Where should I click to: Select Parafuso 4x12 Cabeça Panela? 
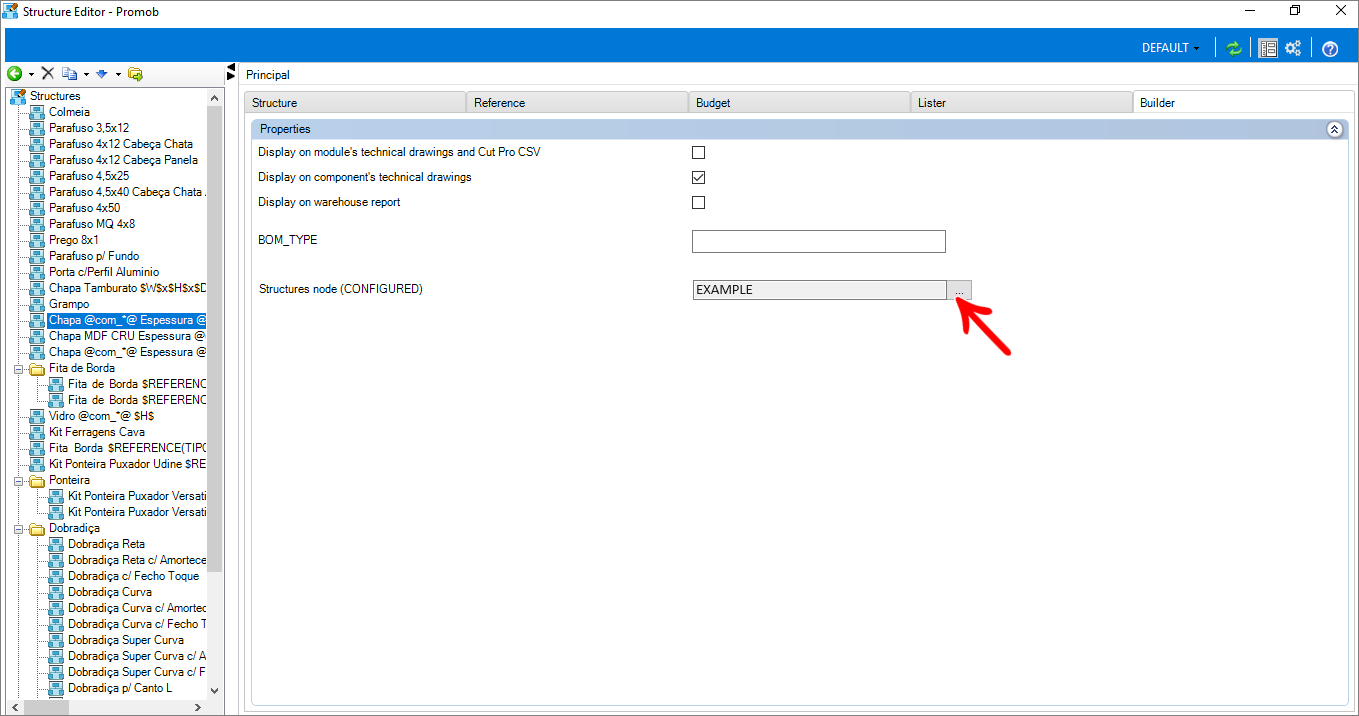coord(123,160)
